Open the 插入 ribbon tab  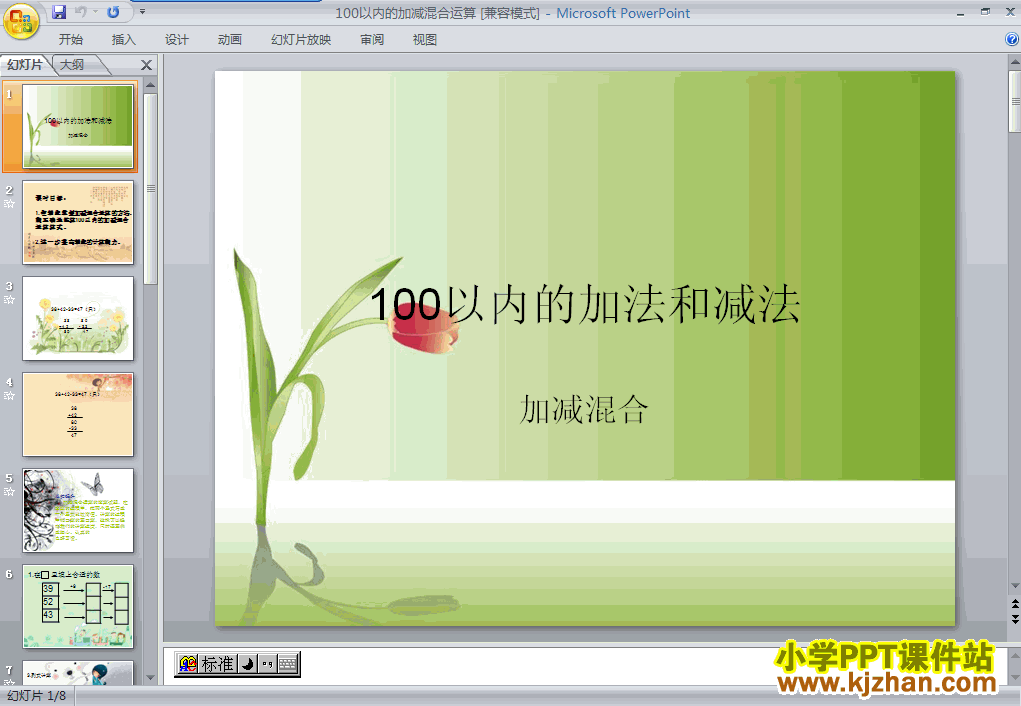pyautogui.click(x=124, y=40)
